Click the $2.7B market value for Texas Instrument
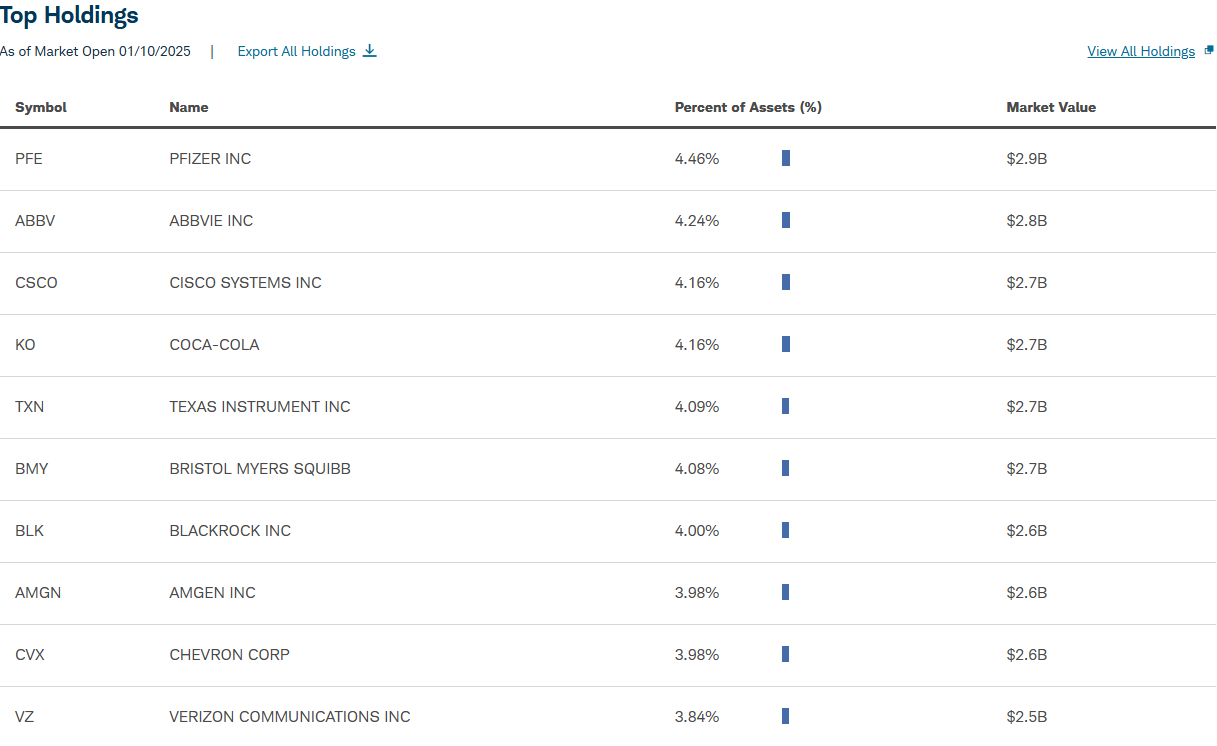The image size is (1217, 746). click(x=1027, y=406)
